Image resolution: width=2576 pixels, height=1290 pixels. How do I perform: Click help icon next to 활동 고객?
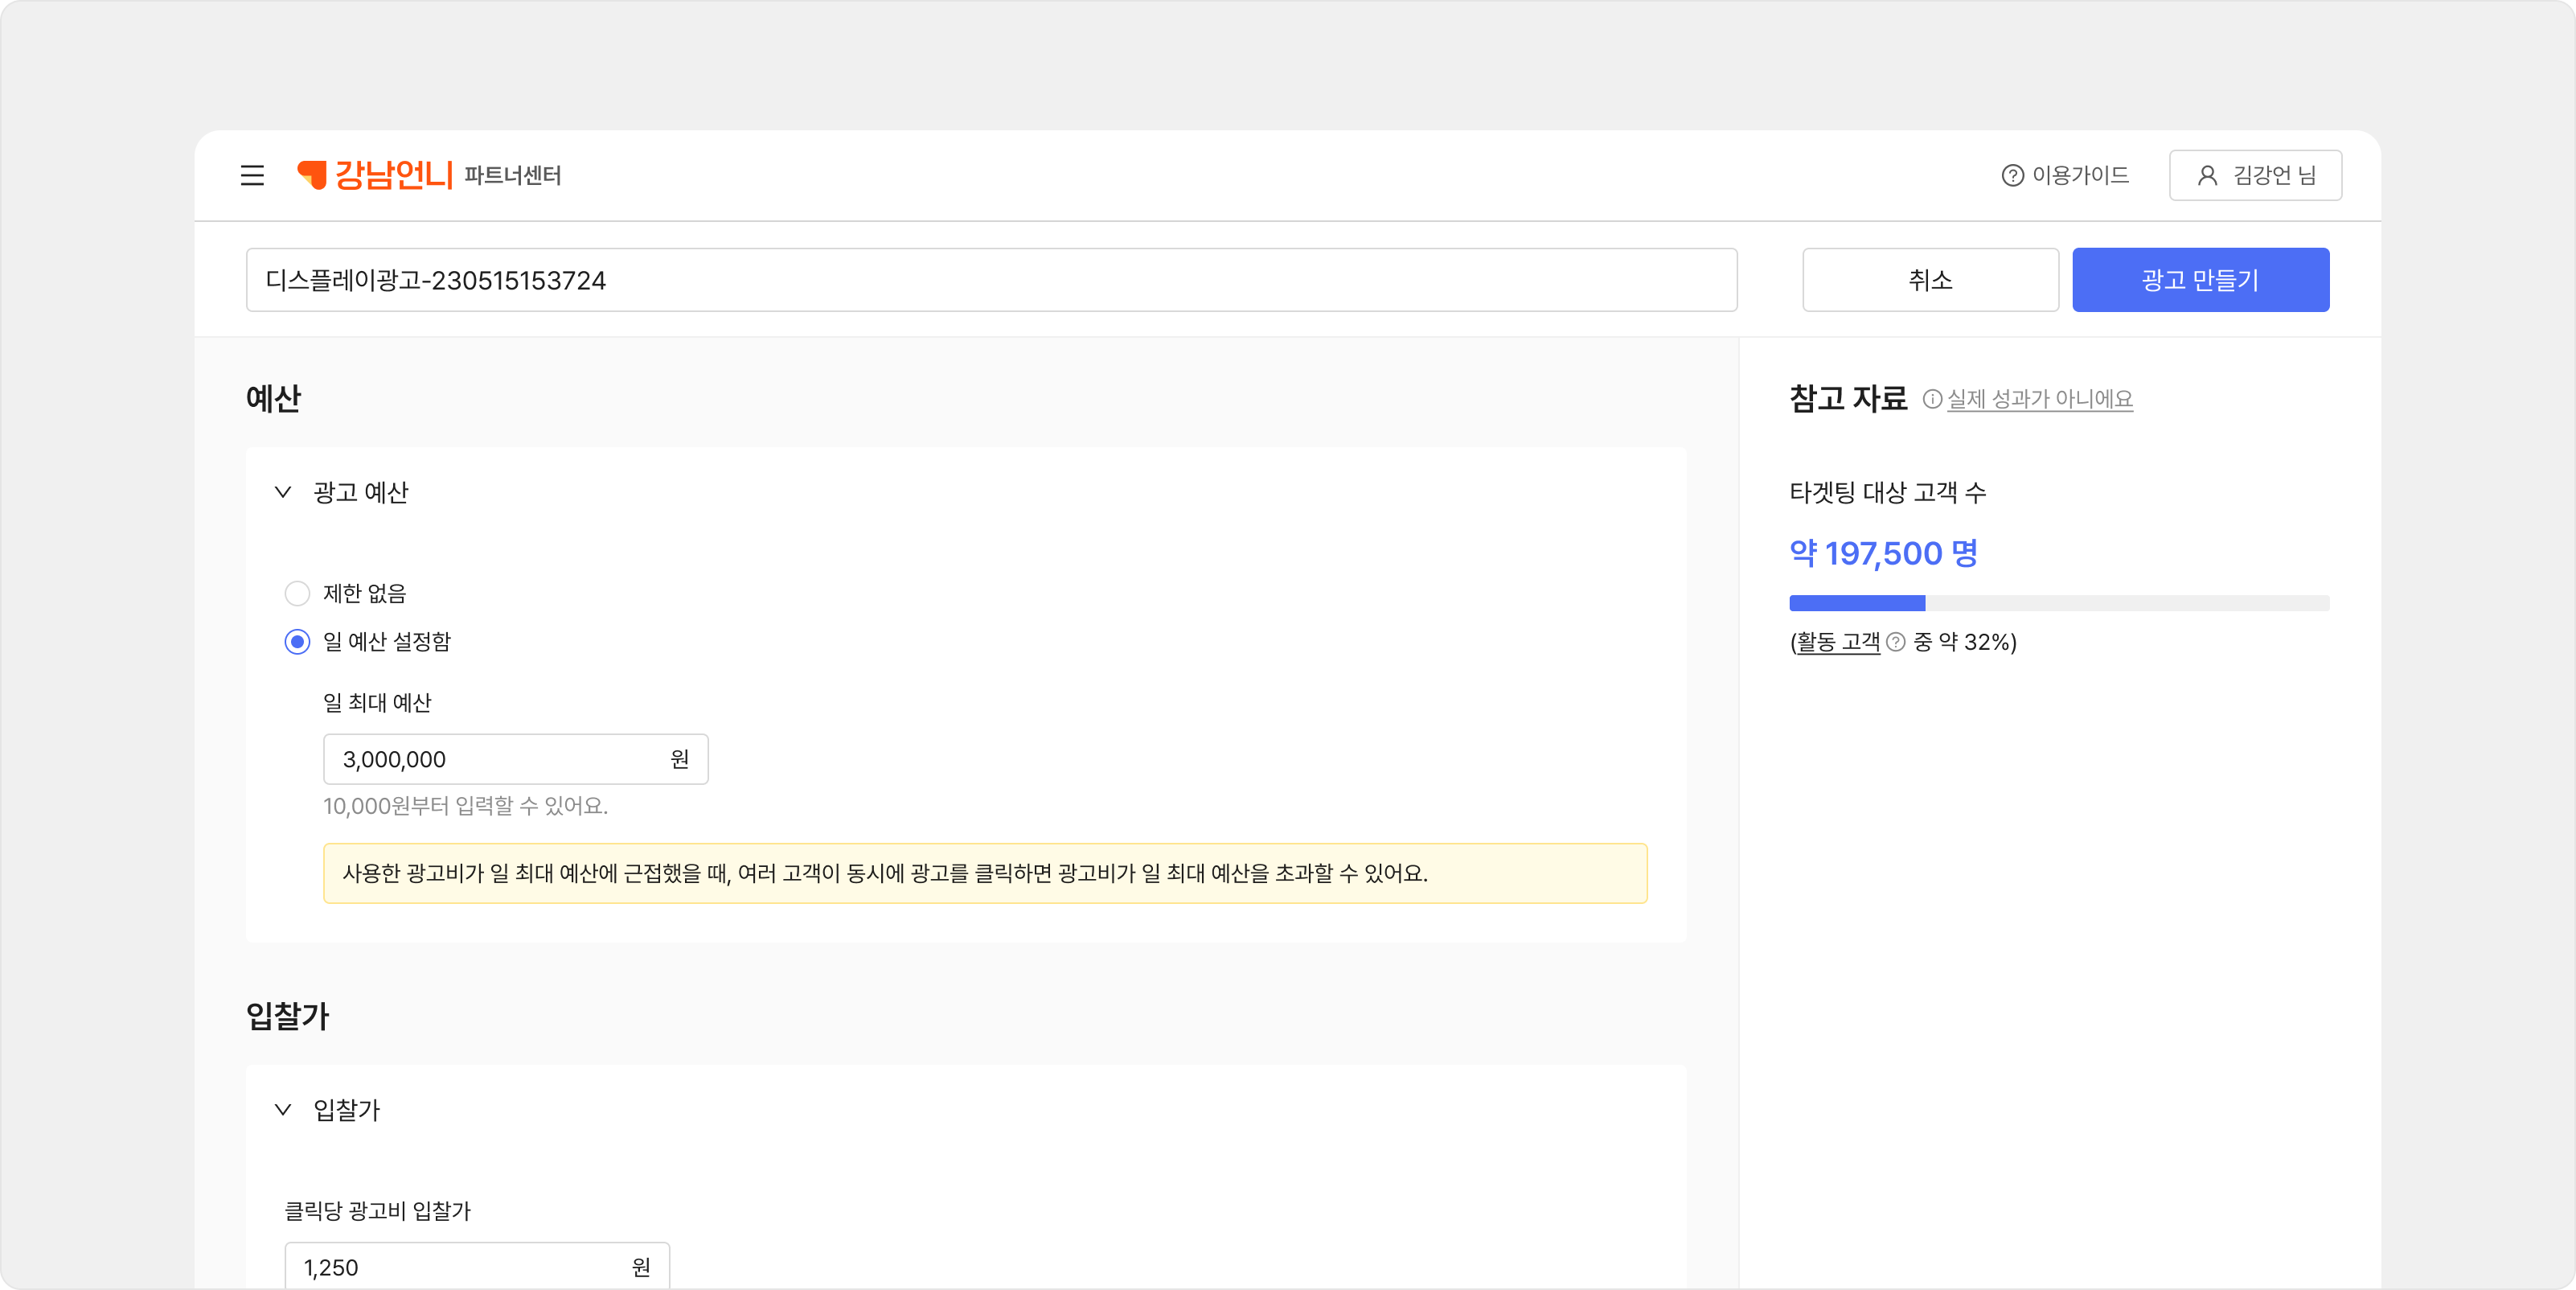(x=1895, y=642)
